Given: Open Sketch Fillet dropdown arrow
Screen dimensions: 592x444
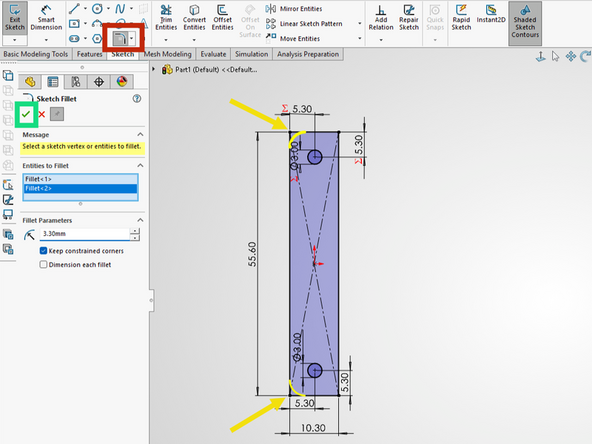Looking at the screenshot, I should [131, 39].
